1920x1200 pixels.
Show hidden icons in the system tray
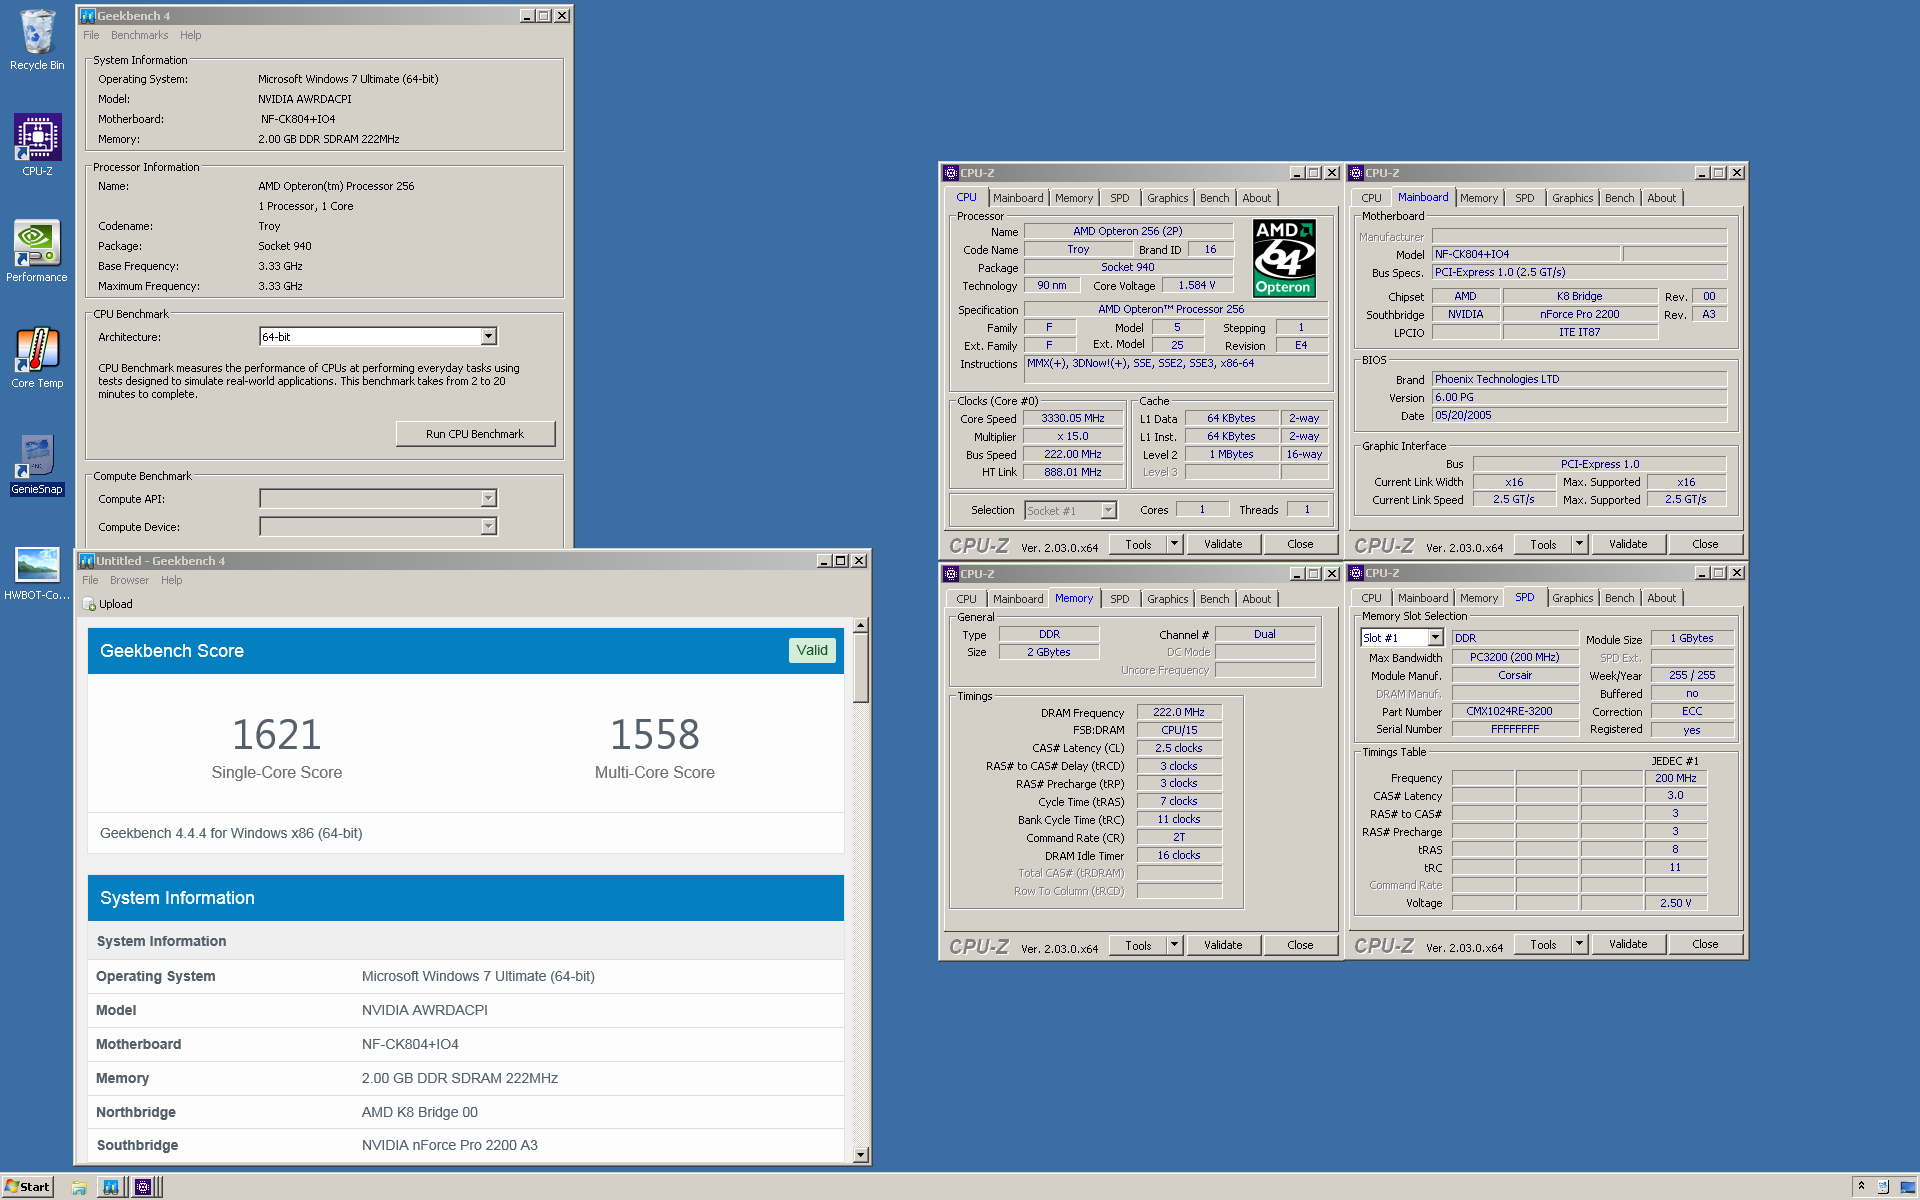[x=1861, y=1186]
